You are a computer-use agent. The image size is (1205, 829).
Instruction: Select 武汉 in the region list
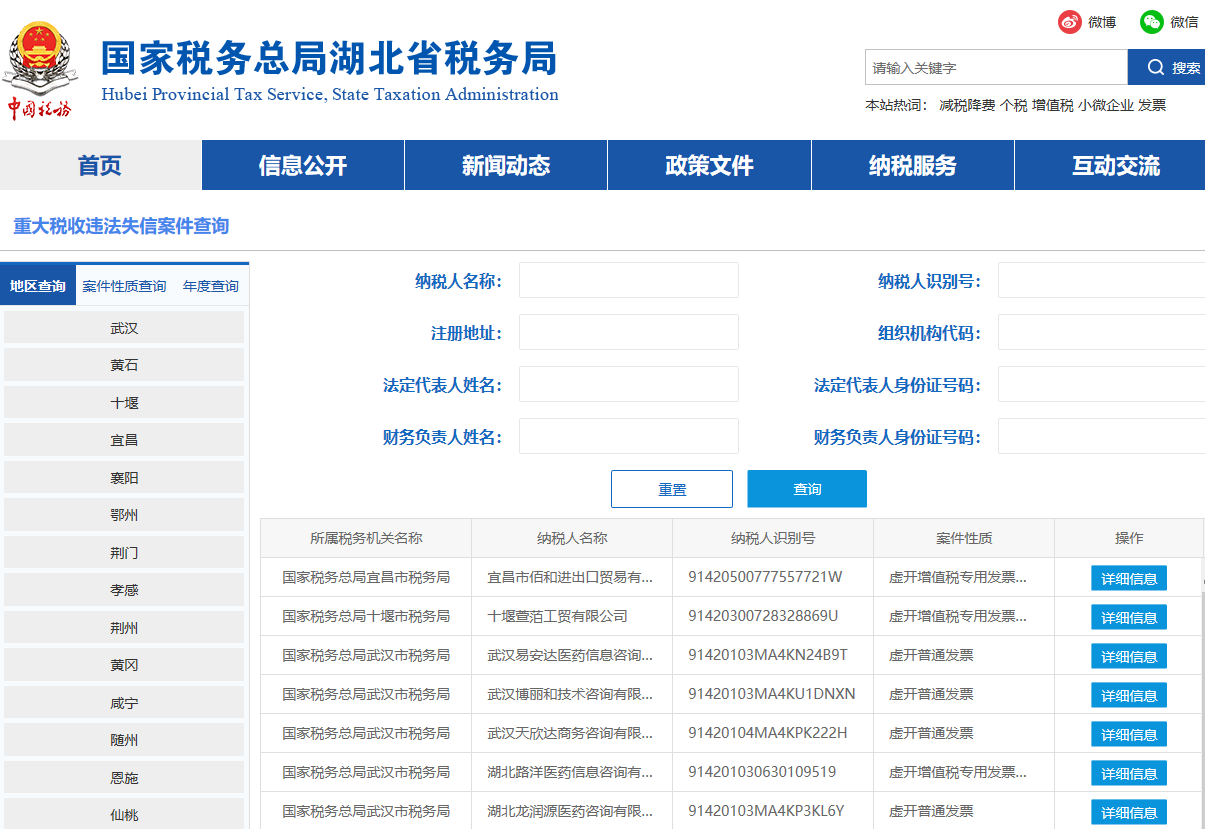124,328
